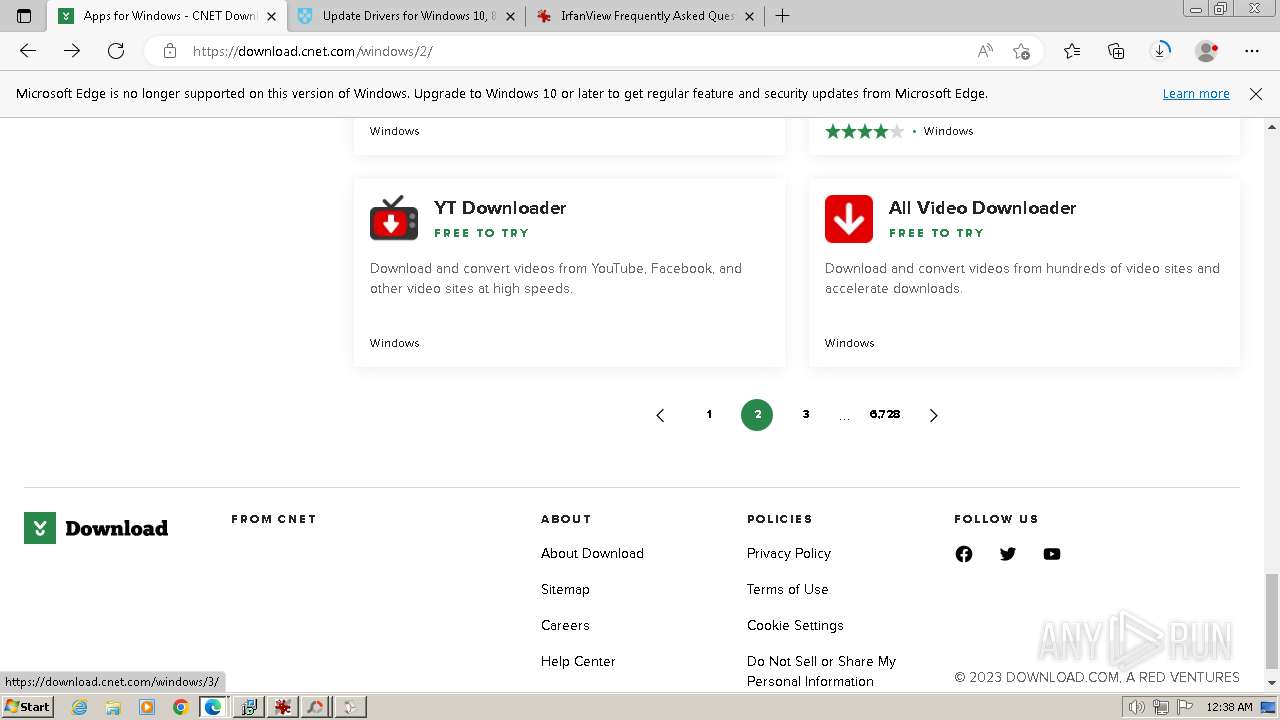
Task: Open CNET Facebook page icon
Action: pyautogui.click(x=964, y=554)
